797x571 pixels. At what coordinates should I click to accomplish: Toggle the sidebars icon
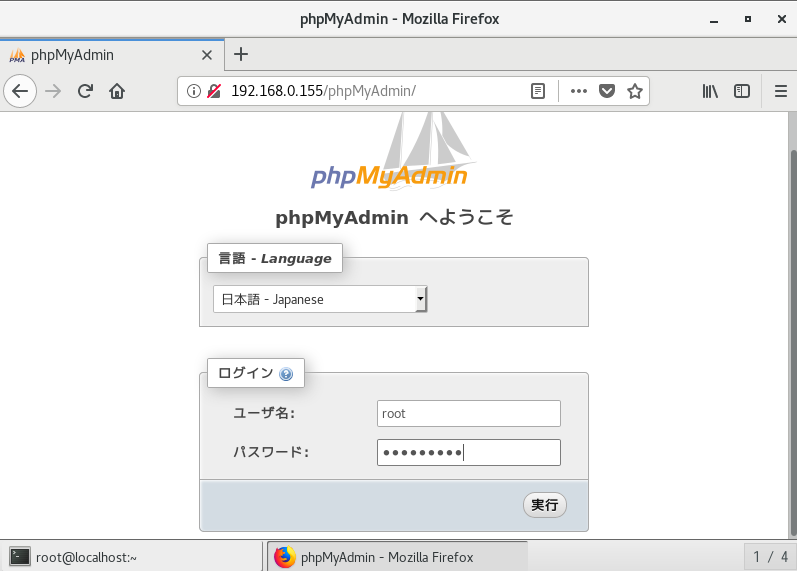(x=742, y=91)
